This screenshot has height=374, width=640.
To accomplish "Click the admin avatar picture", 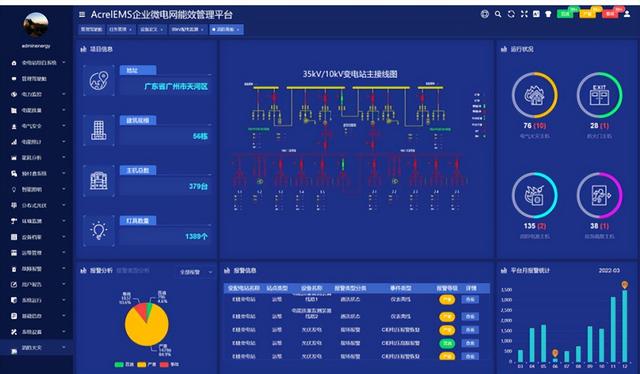I will (x=36, y=24).
